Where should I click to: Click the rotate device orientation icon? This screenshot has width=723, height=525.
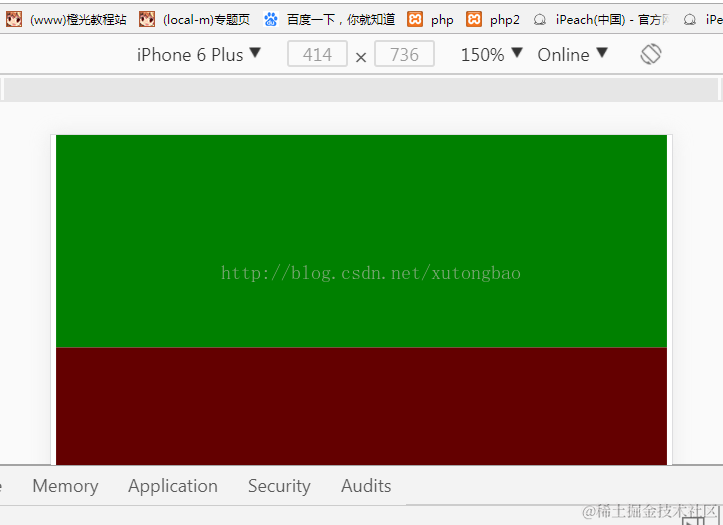(x=651, y=54)
